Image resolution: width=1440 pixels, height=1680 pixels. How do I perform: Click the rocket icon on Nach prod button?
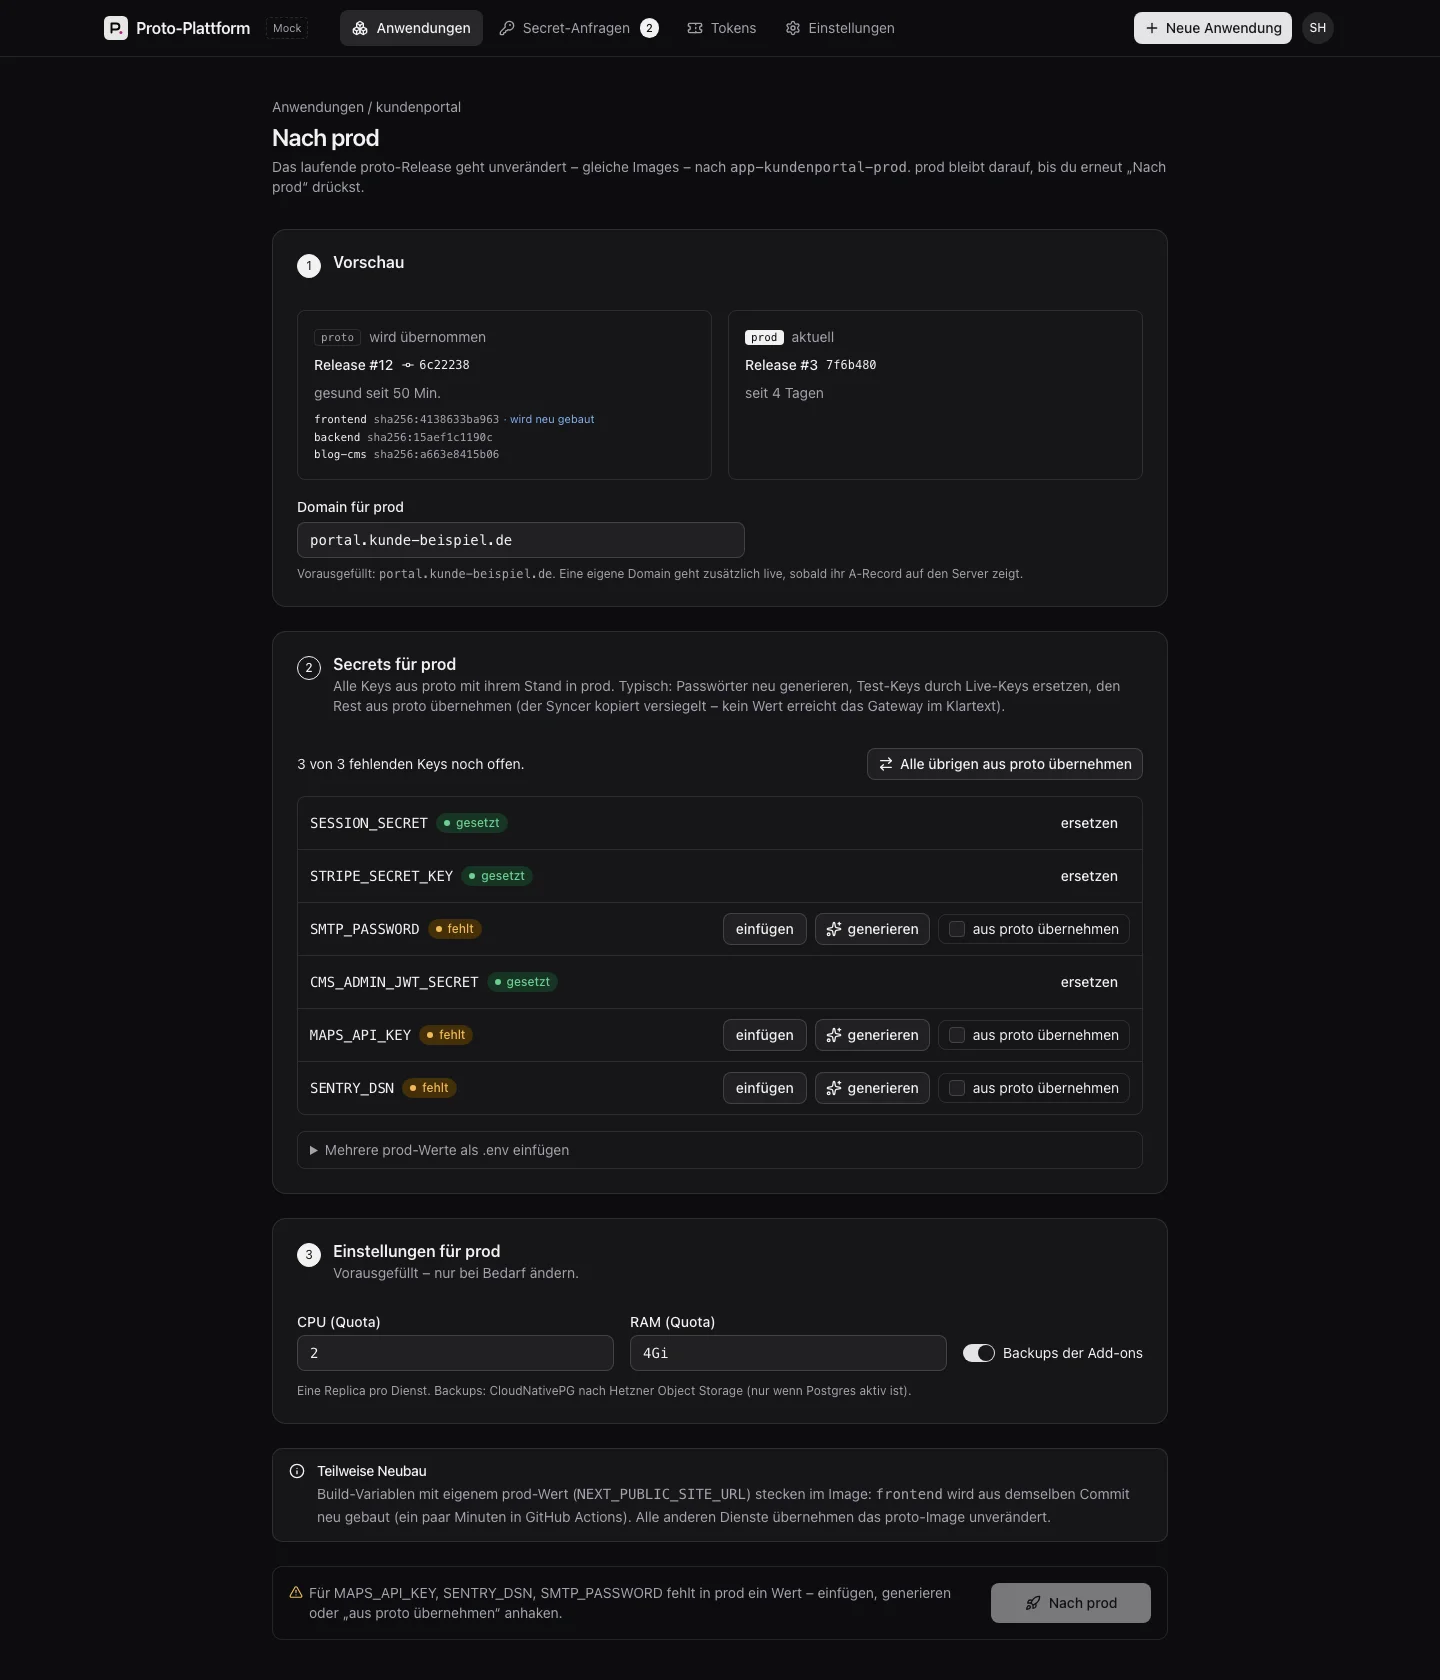click(x=1033, y=1603)
